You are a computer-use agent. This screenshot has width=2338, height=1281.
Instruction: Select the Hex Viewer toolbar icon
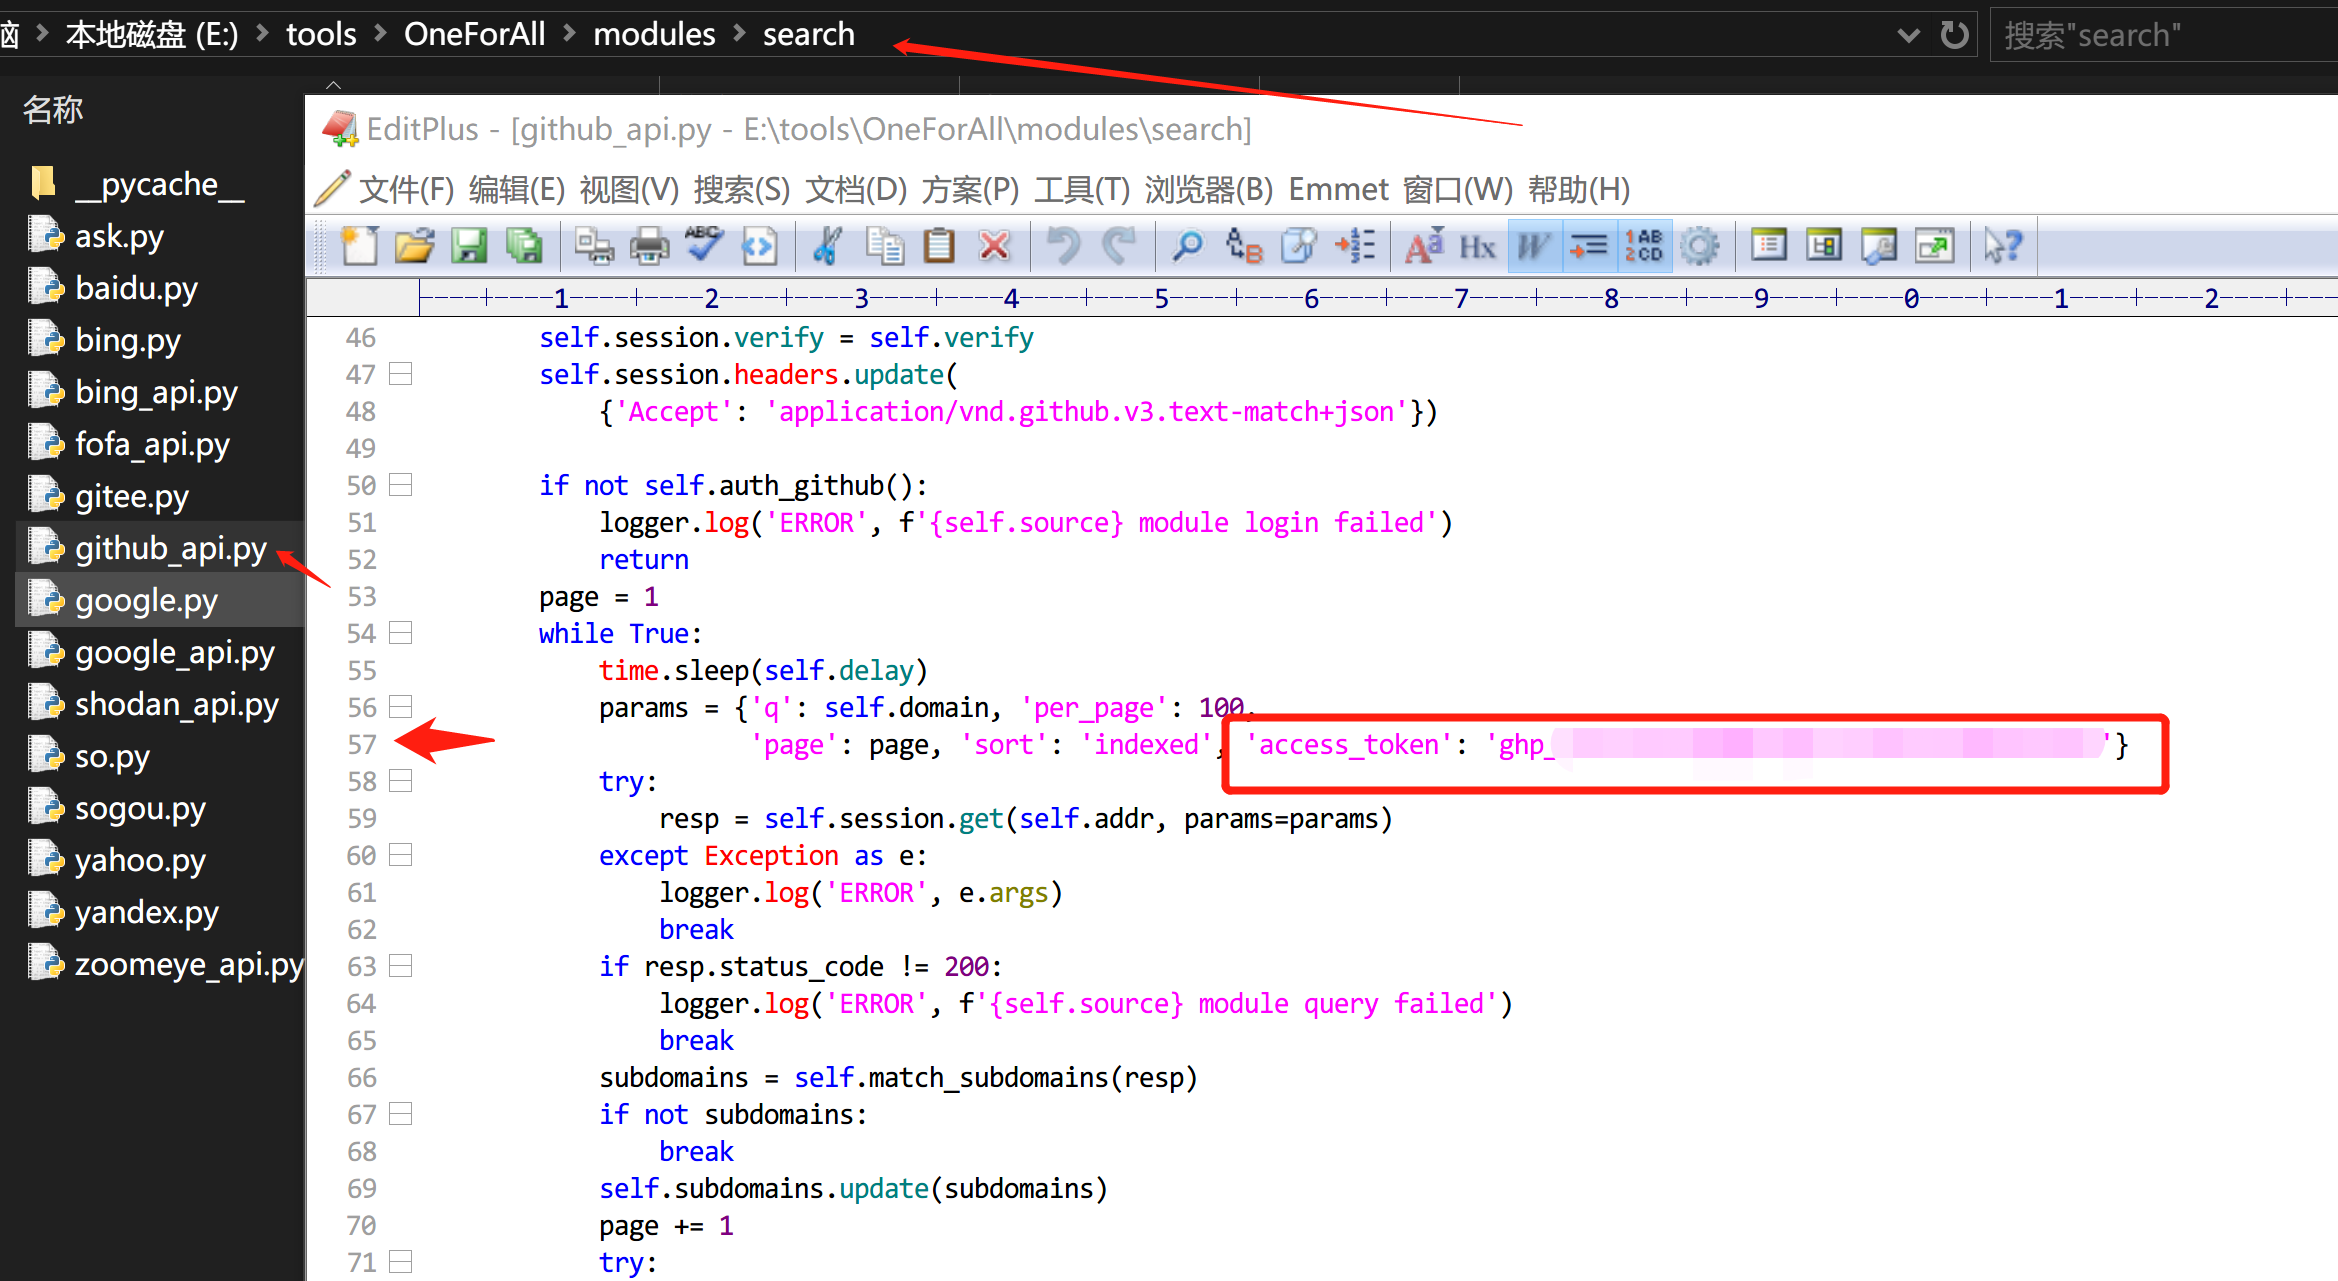click(x=1477, y=245)
